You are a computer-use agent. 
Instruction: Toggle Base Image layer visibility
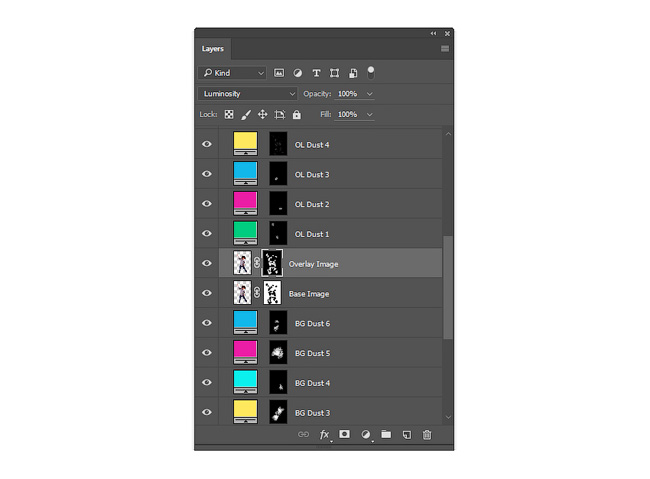click(207, 293)
